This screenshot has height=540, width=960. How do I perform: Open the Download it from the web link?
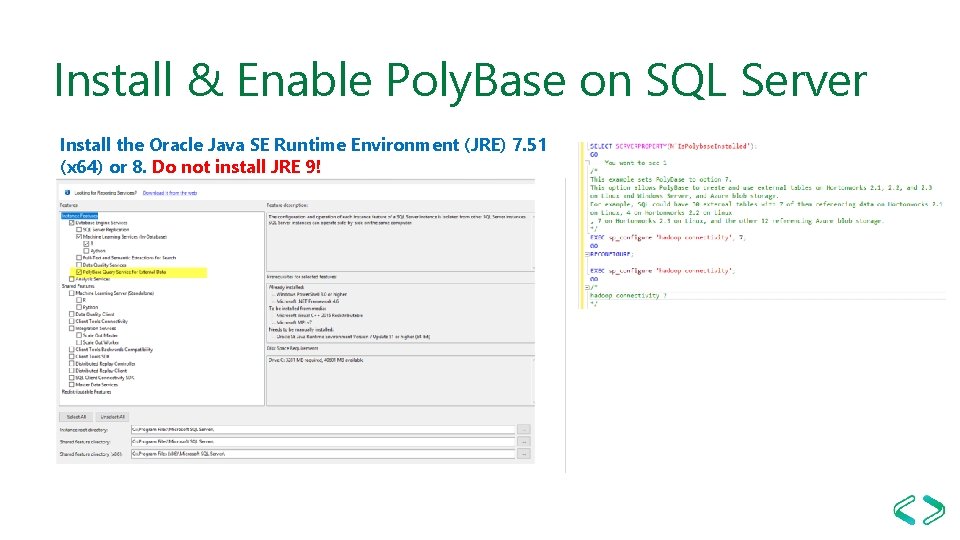point(170,193)
